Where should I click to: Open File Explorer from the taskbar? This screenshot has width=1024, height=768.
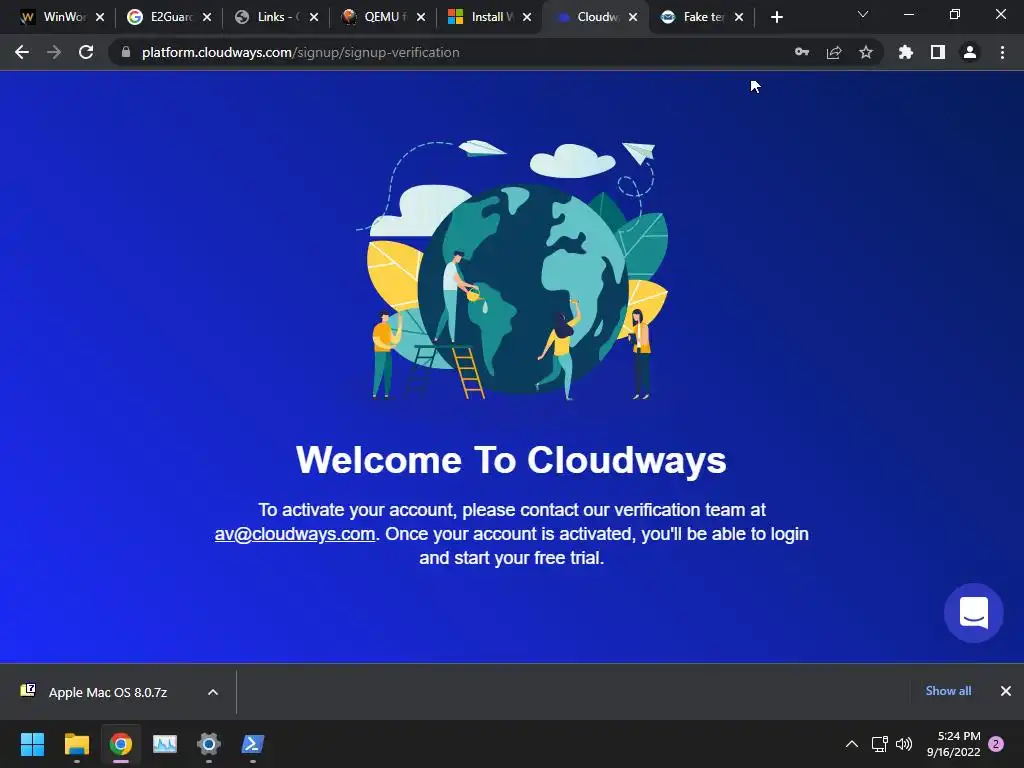point(76,744)
